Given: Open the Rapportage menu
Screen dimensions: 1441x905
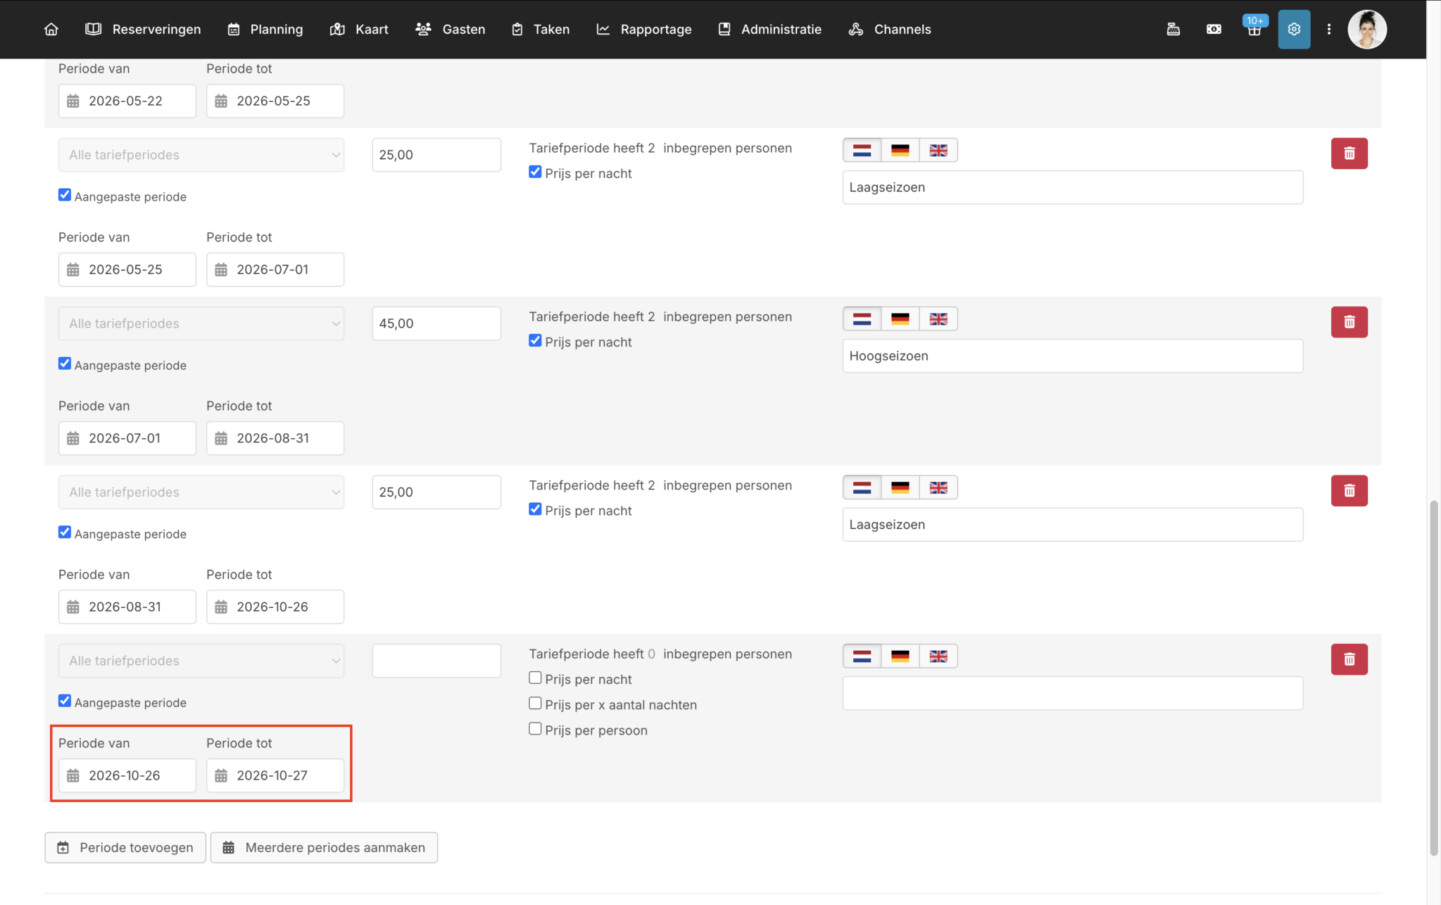Looking at the screenshot, I should (644, 29).
